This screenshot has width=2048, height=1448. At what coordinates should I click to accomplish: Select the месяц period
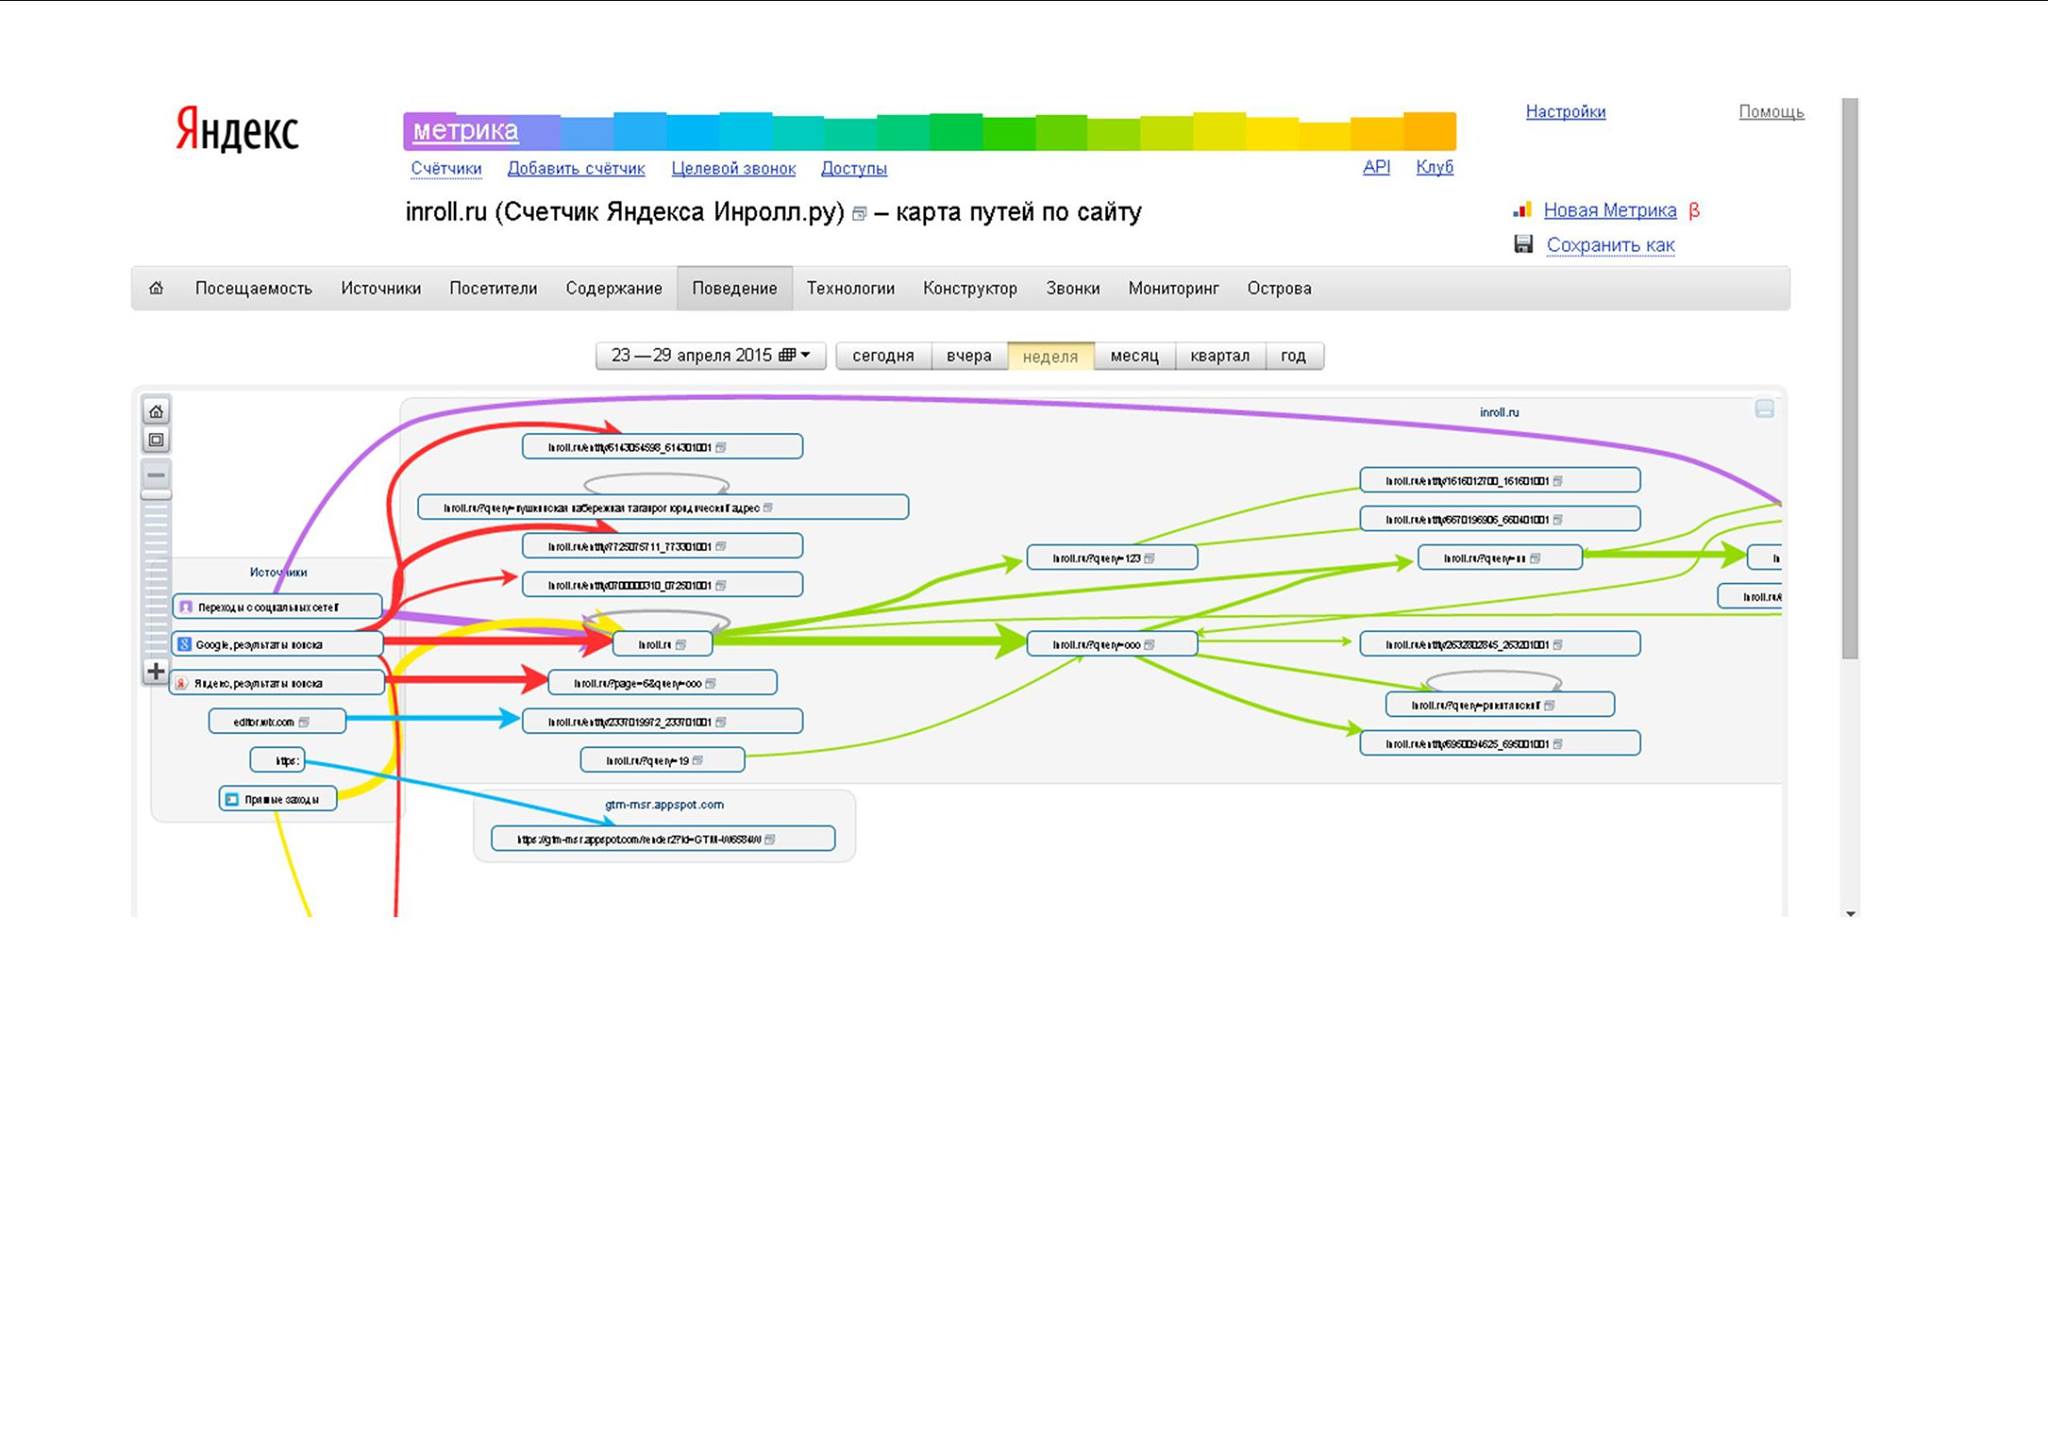coord(1135,356)
